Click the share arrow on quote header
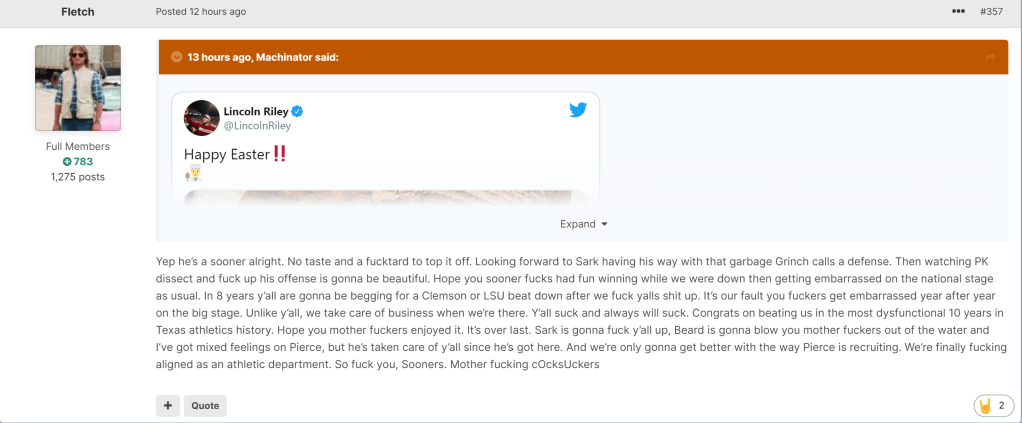This screenshot has height=423, width=1022. click(x=990, y=57)
